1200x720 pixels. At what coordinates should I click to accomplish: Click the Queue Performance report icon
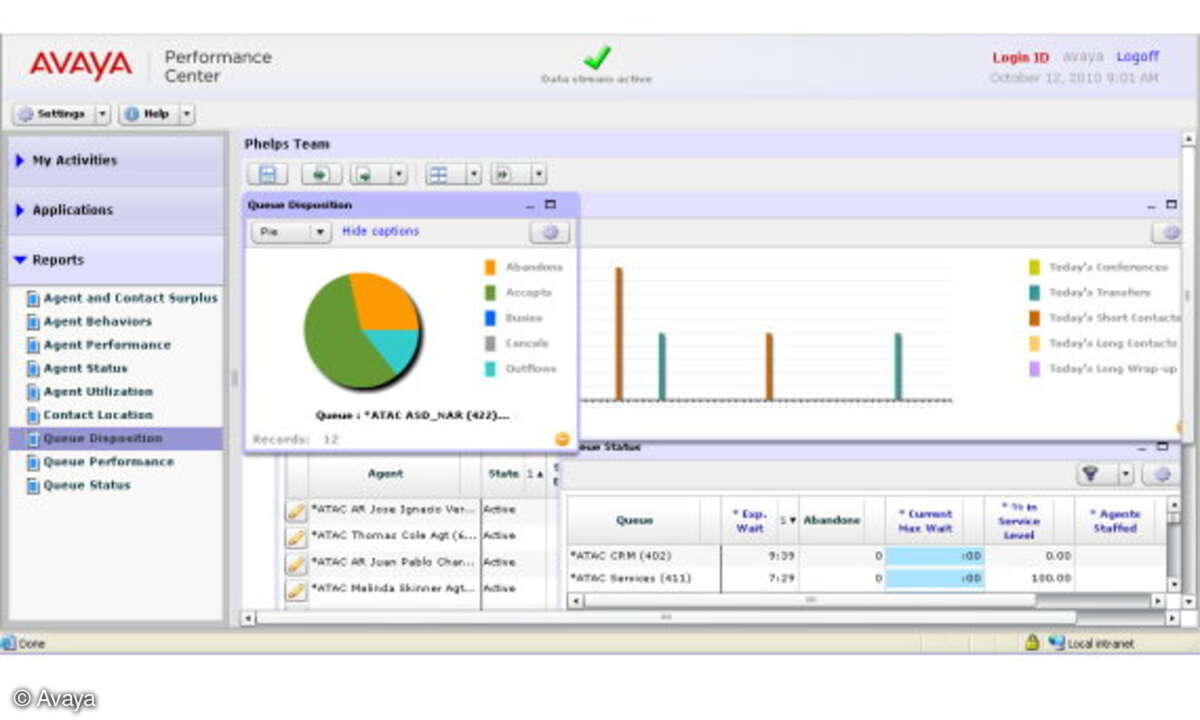click(33, 462)
